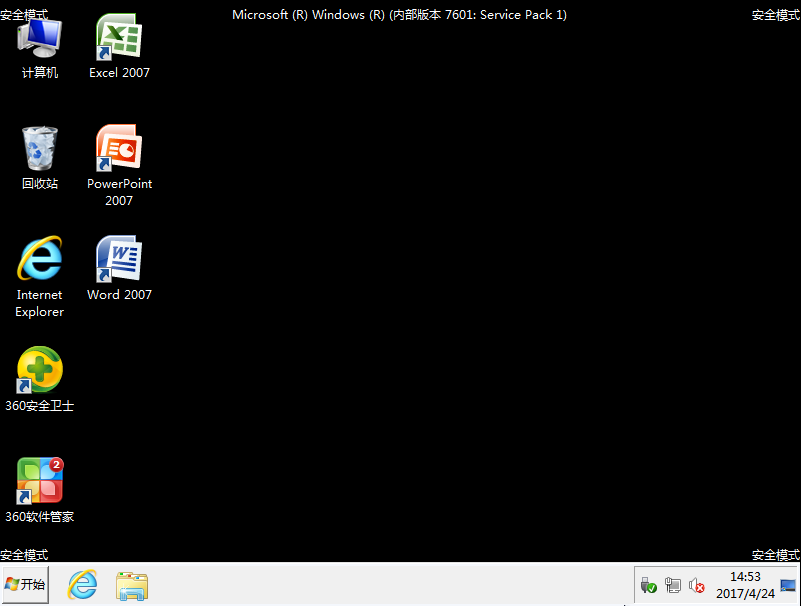Launch Internet Explorer from the taskbar
This screenshot has width=801, height=606.
[82, 585]
